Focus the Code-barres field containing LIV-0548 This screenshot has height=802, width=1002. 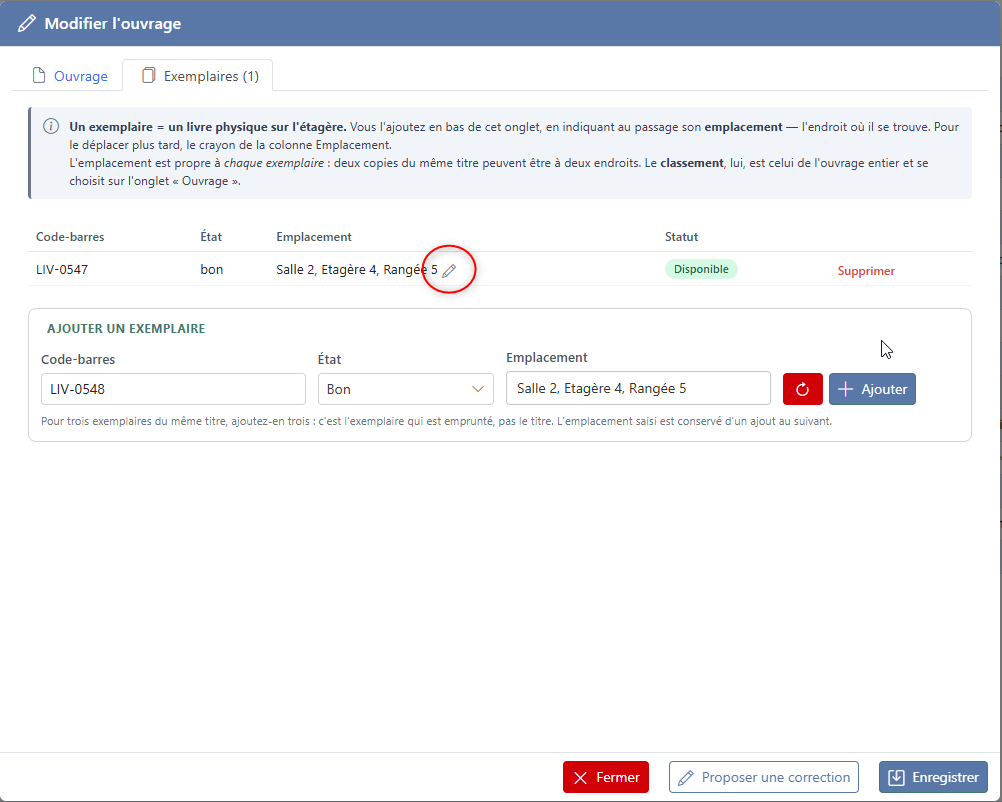click(173, 389)
